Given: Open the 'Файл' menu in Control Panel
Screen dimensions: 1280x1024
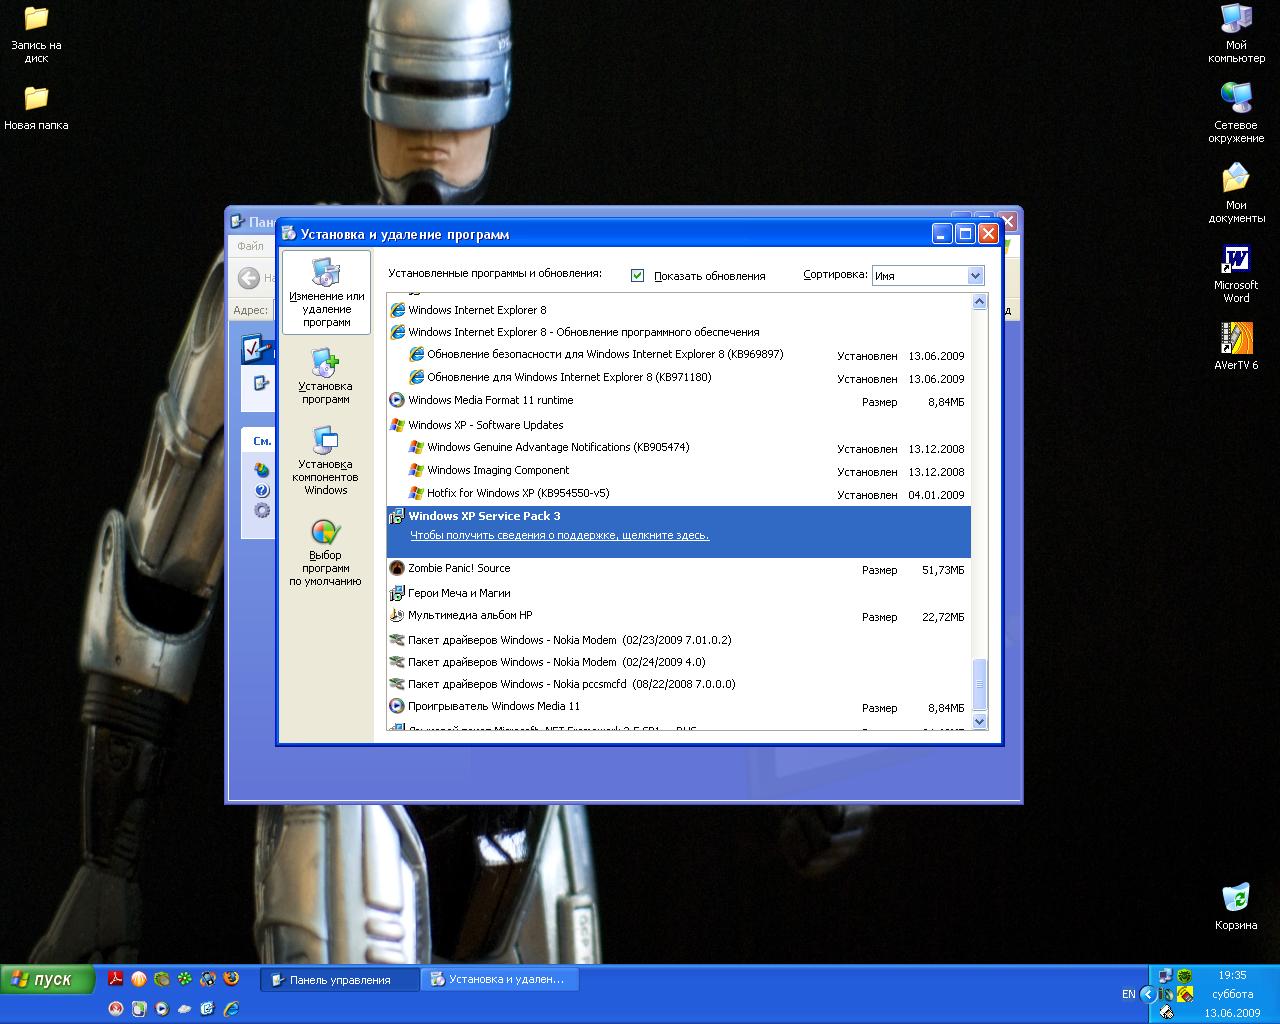Looking at the screenshot, I should (251, 246).
